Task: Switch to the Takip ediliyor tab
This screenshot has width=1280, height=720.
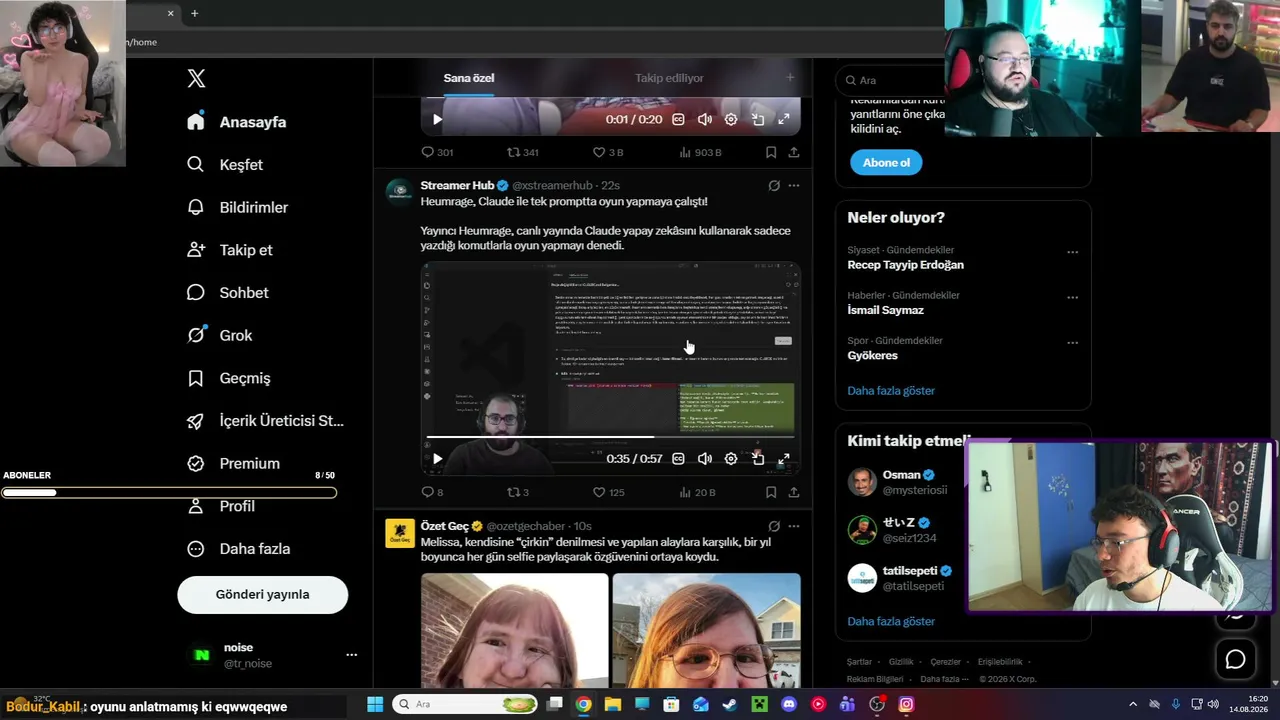Action: [669, 78]
